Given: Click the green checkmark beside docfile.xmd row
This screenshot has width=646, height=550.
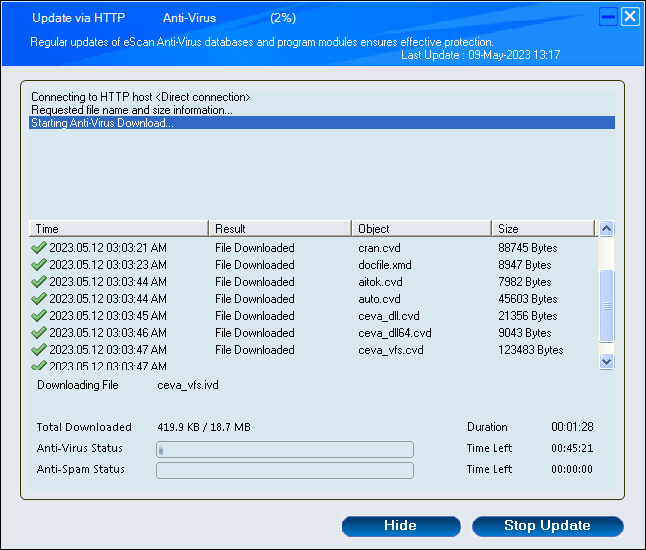Looking at the screenshot, I should coord(38,264).
